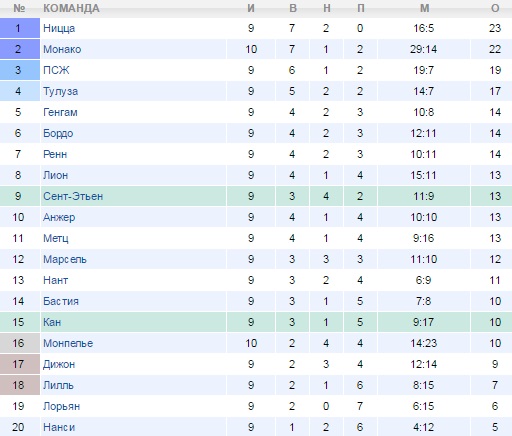
Task: Select the Лилль team link
Action: click(x=58, y=385)
